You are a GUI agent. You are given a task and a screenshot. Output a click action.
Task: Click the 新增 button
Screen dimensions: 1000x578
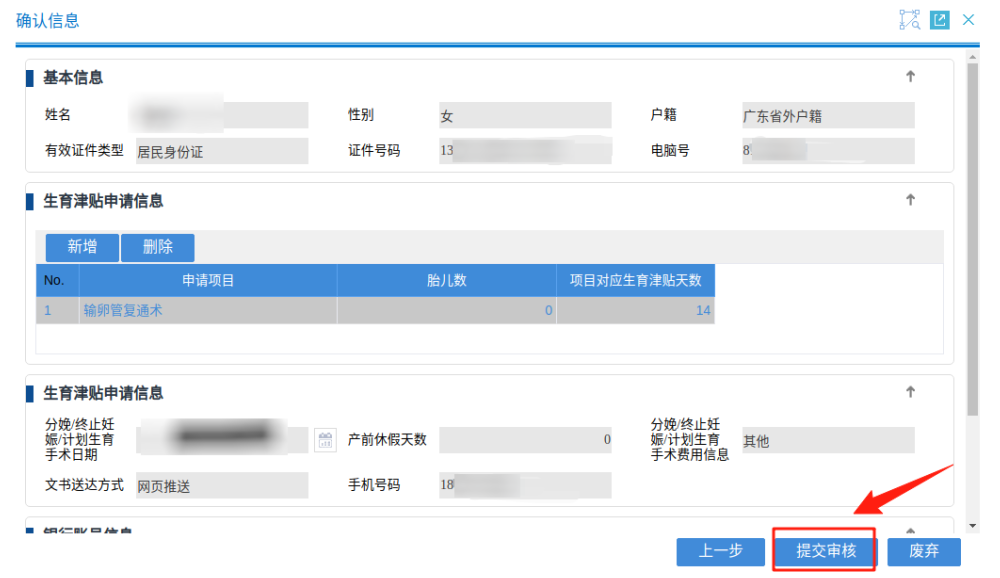pyautogui.click(x=82, y=247)
